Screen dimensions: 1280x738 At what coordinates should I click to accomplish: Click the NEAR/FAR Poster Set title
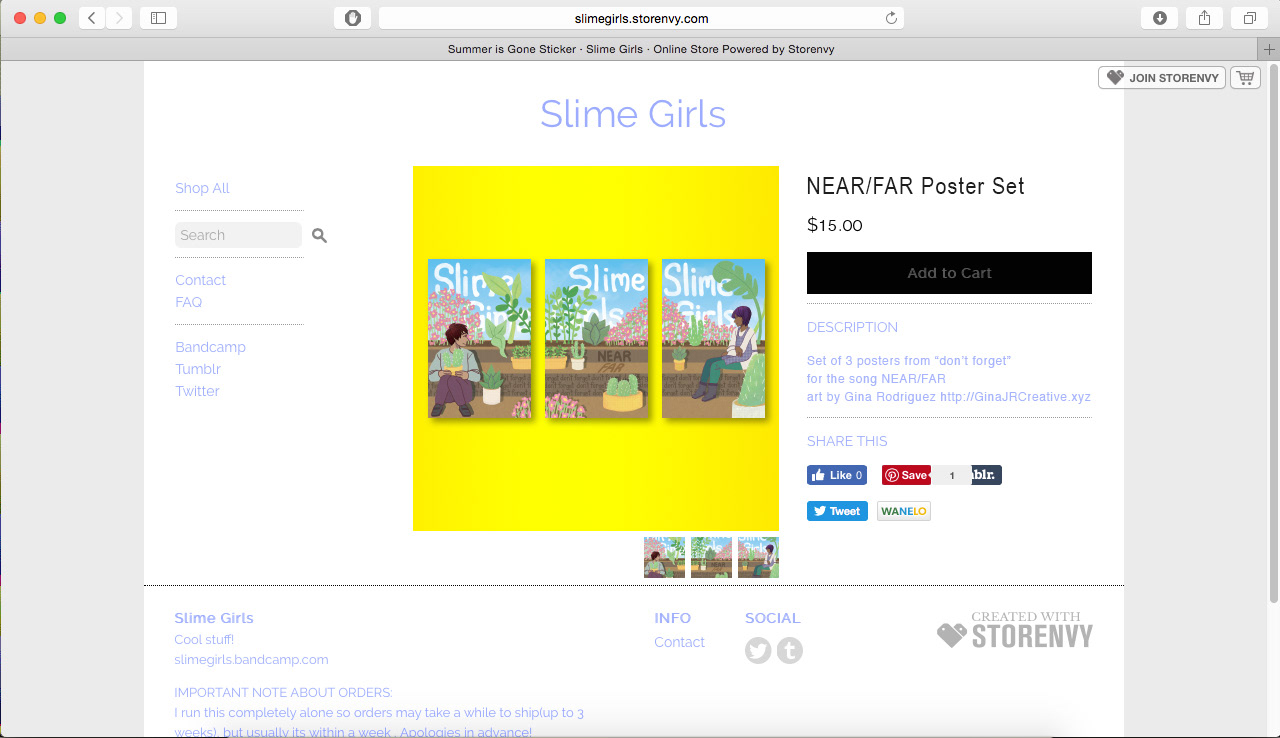915,186
